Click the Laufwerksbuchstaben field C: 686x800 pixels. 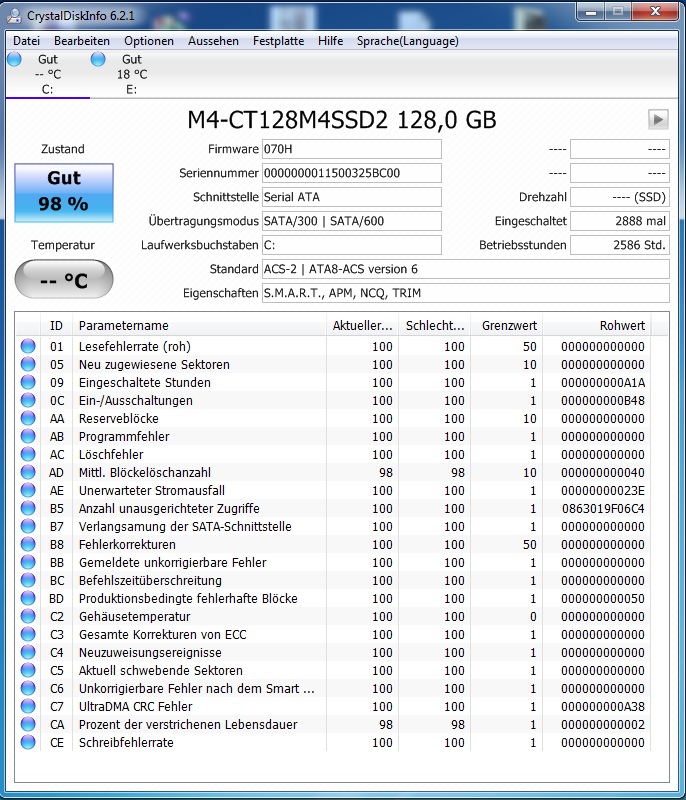click(351, 245)
